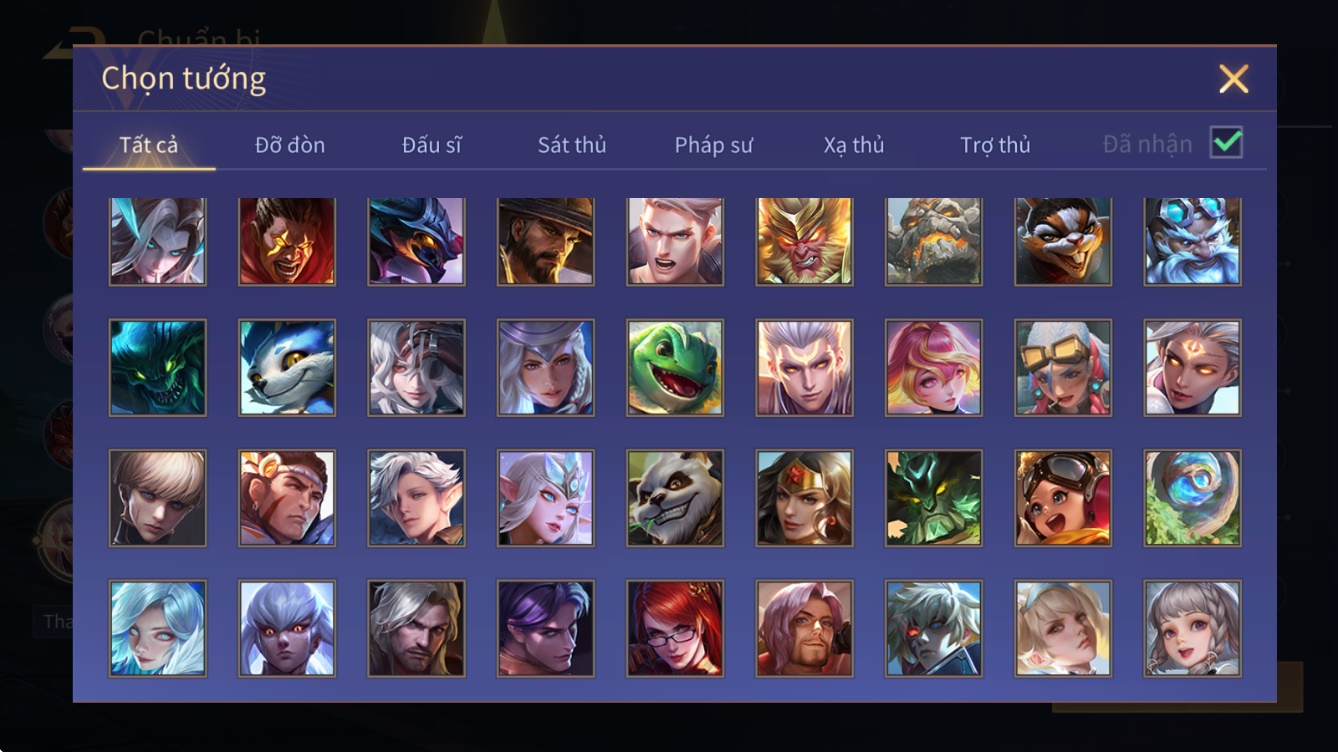The height and width of the screenshot is (752, 1338).
Task: Show the Pháp sư hero category
Action: pos(713,145)
